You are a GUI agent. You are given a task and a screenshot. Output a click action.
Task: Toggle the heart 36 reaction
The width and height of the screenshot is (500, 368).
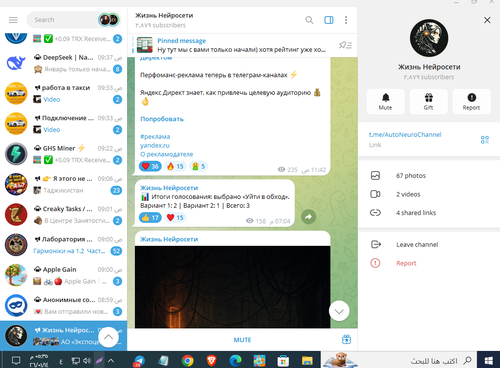pyautogui.click(x=150, y=166)
